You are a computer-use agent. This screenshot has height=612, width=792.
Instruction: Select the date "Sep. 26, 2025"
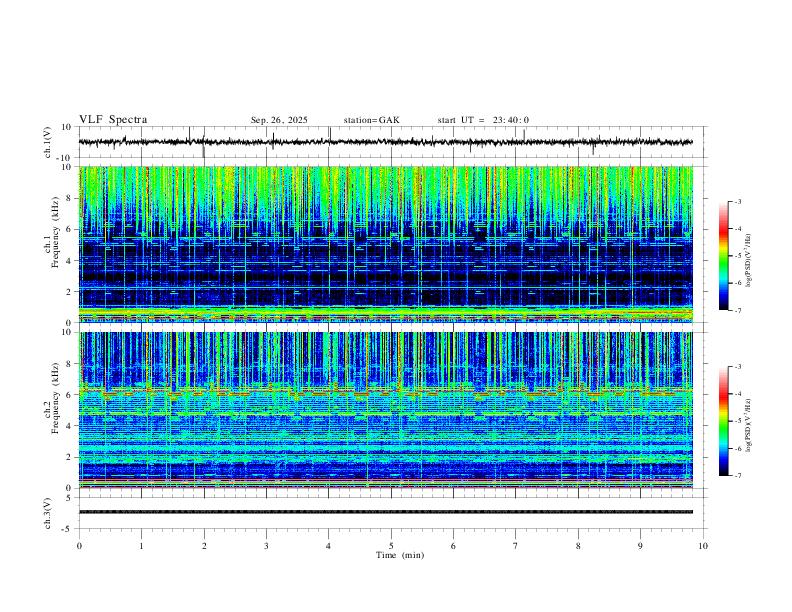click(279, 120)
